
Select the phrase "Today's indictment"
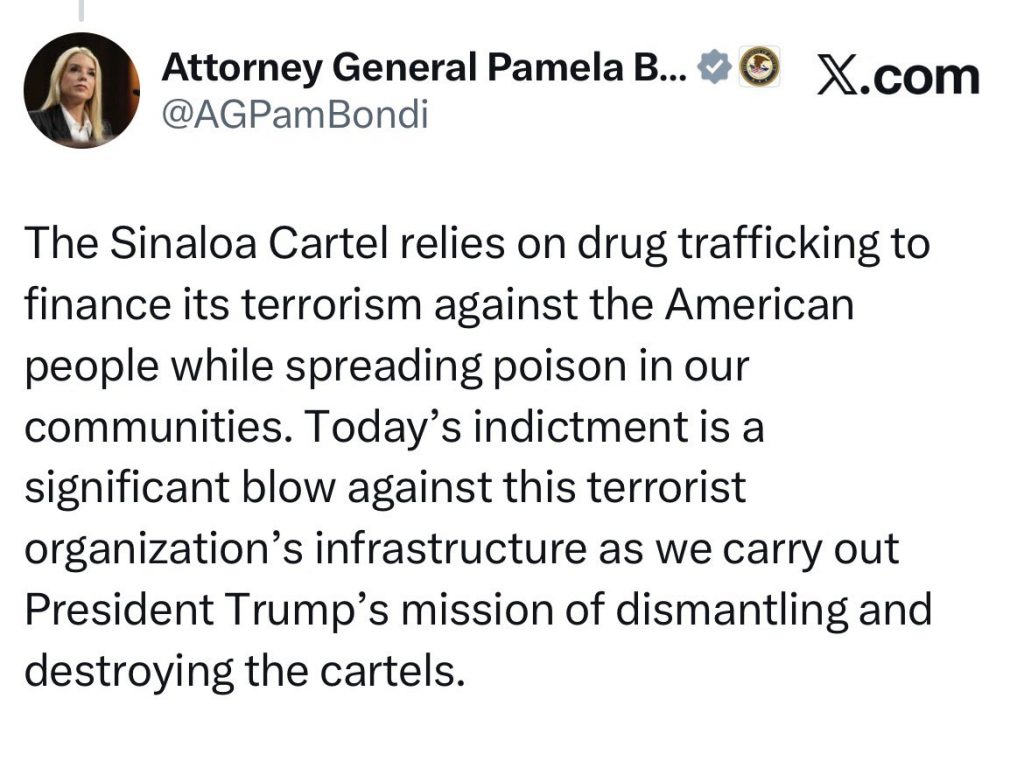coord(497,427)
